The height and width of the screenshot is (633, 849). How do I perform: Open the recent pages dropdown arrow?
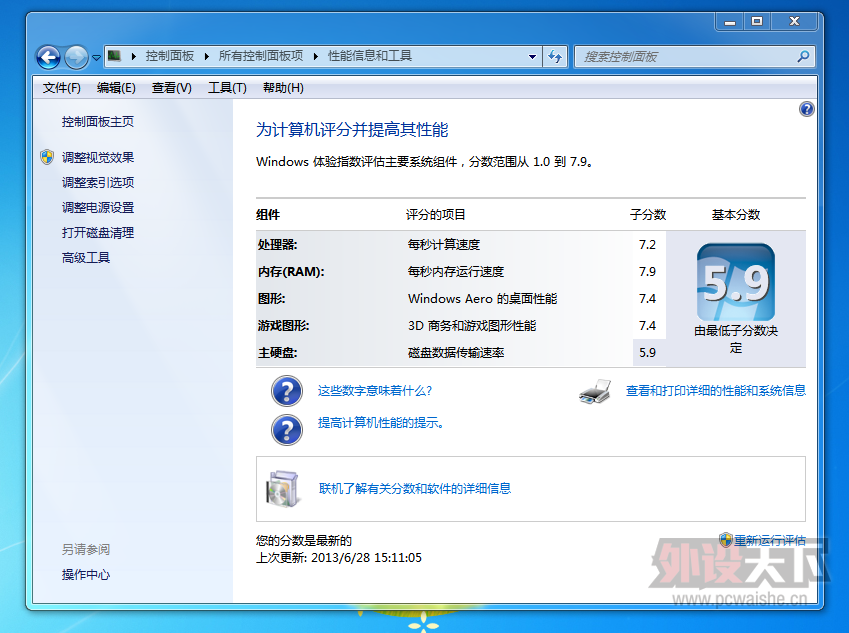[x=96, y=57]
